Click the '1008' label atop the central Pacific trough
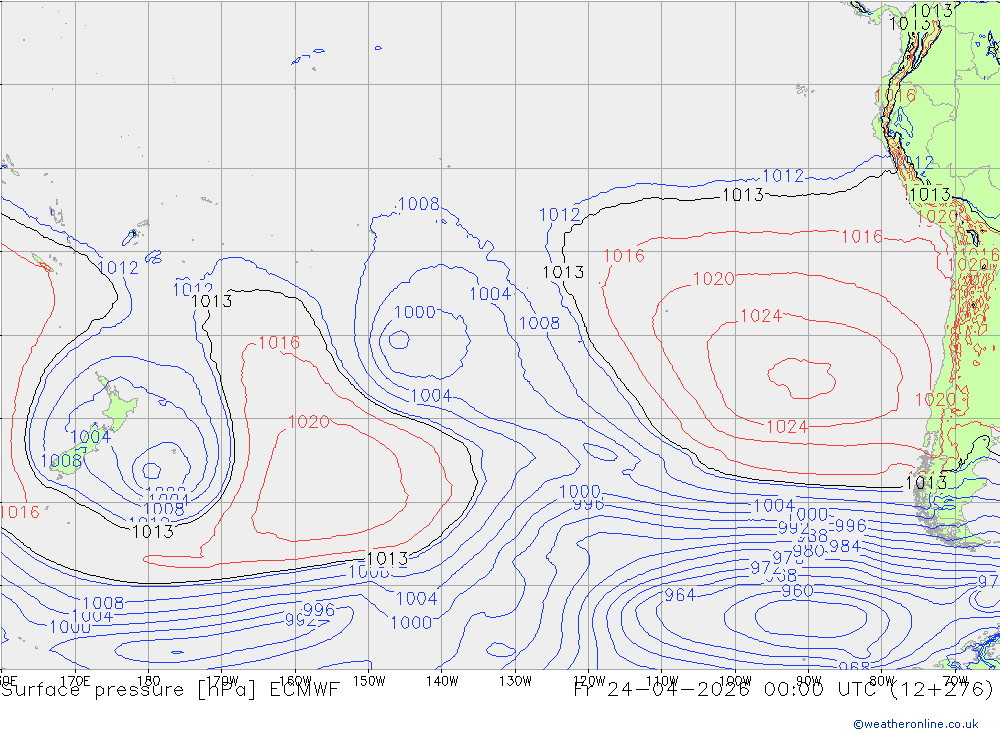 (418, 204)
